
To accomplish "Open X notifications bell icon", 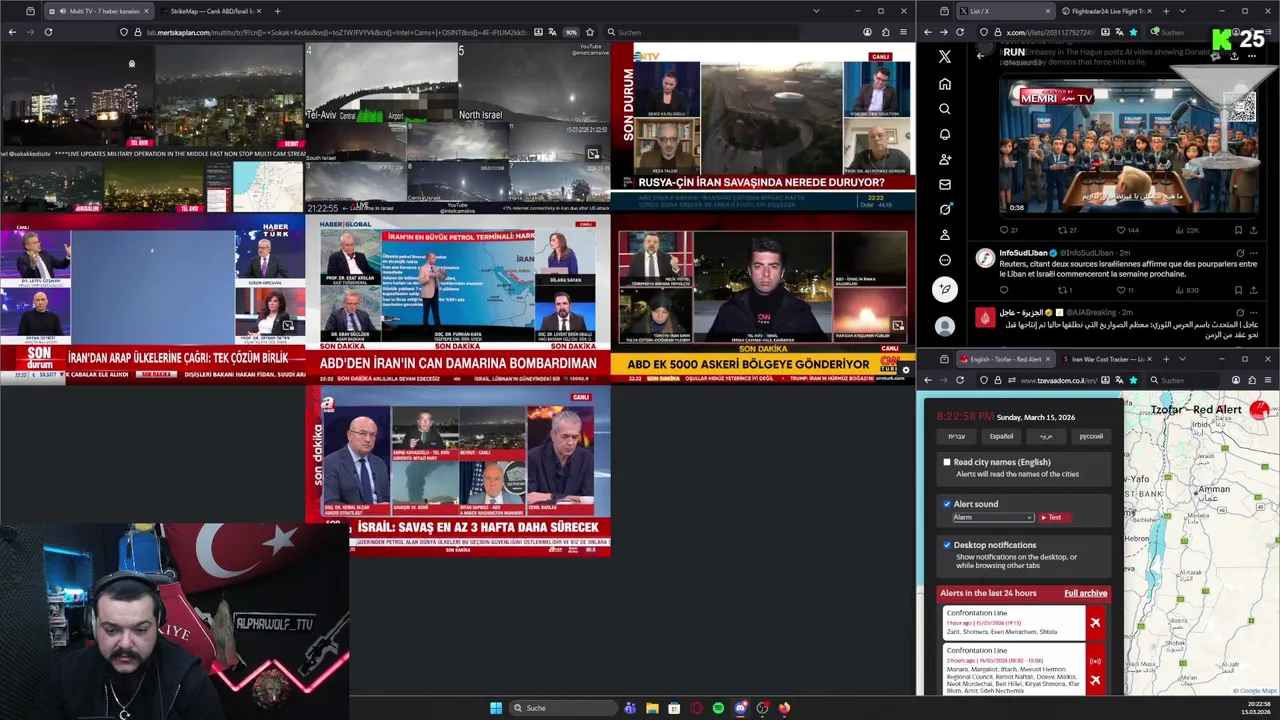I will (945, 134).
